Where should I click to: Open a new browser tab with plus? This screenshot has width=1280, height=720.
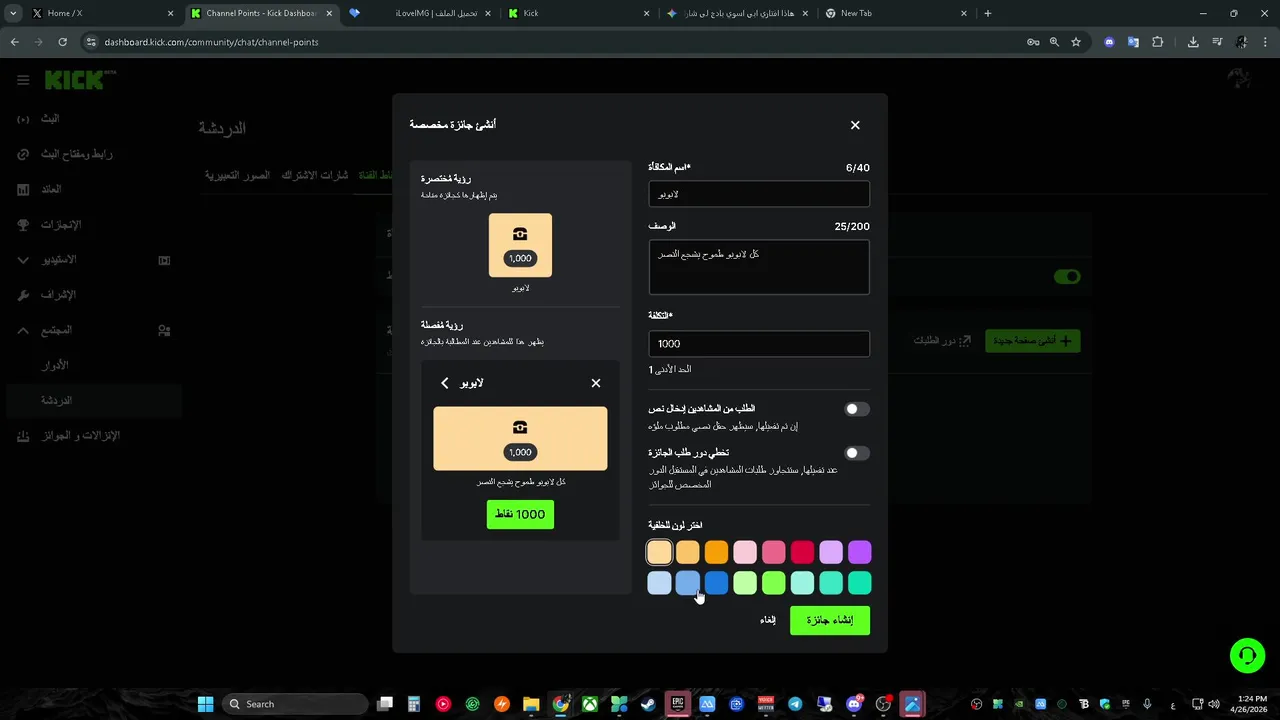(x=988, y=13)
